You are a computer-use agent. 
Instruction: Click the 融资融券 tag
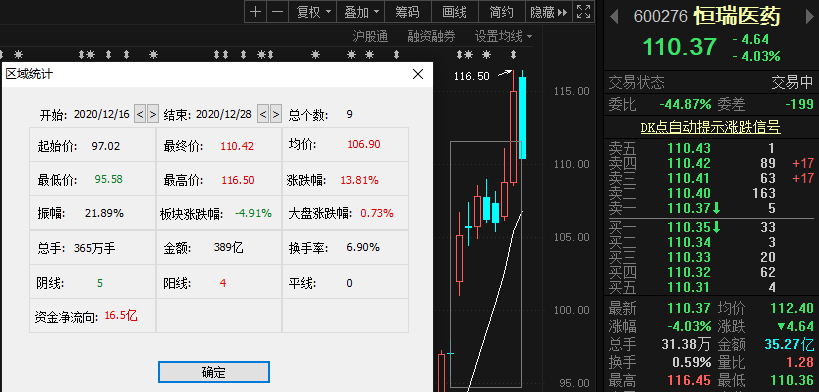coord(431,37)
